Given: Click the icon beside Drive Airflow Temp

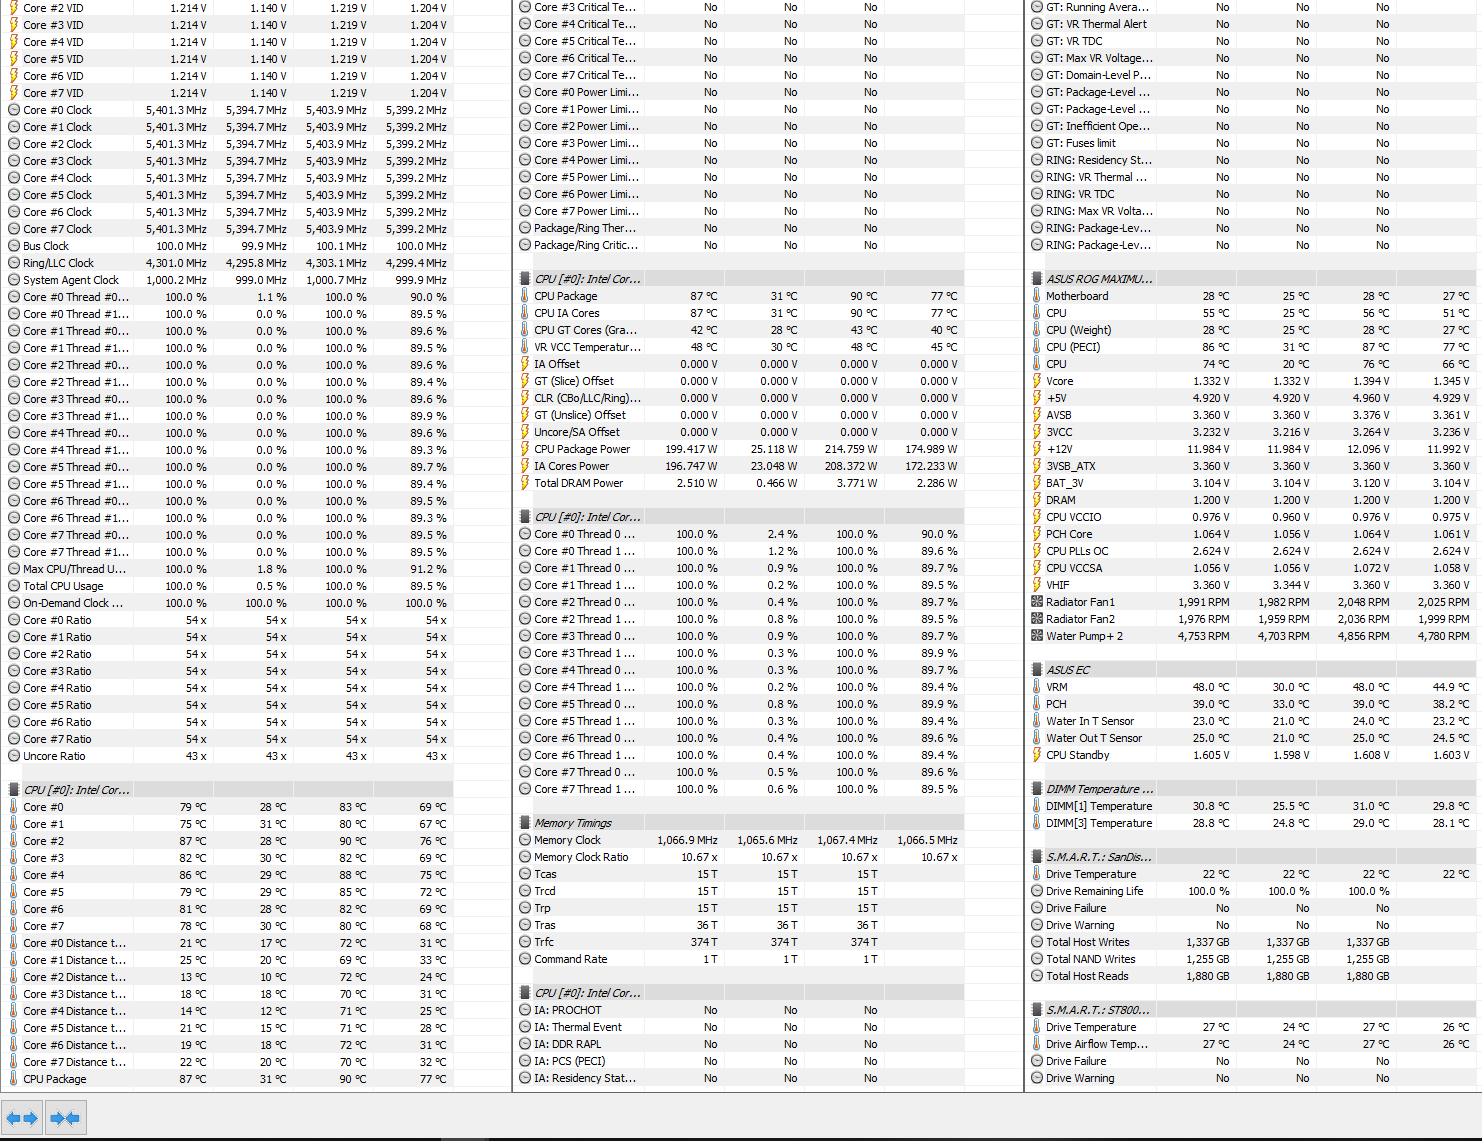Looking at the screenshot, I should coord(1037,1044).
